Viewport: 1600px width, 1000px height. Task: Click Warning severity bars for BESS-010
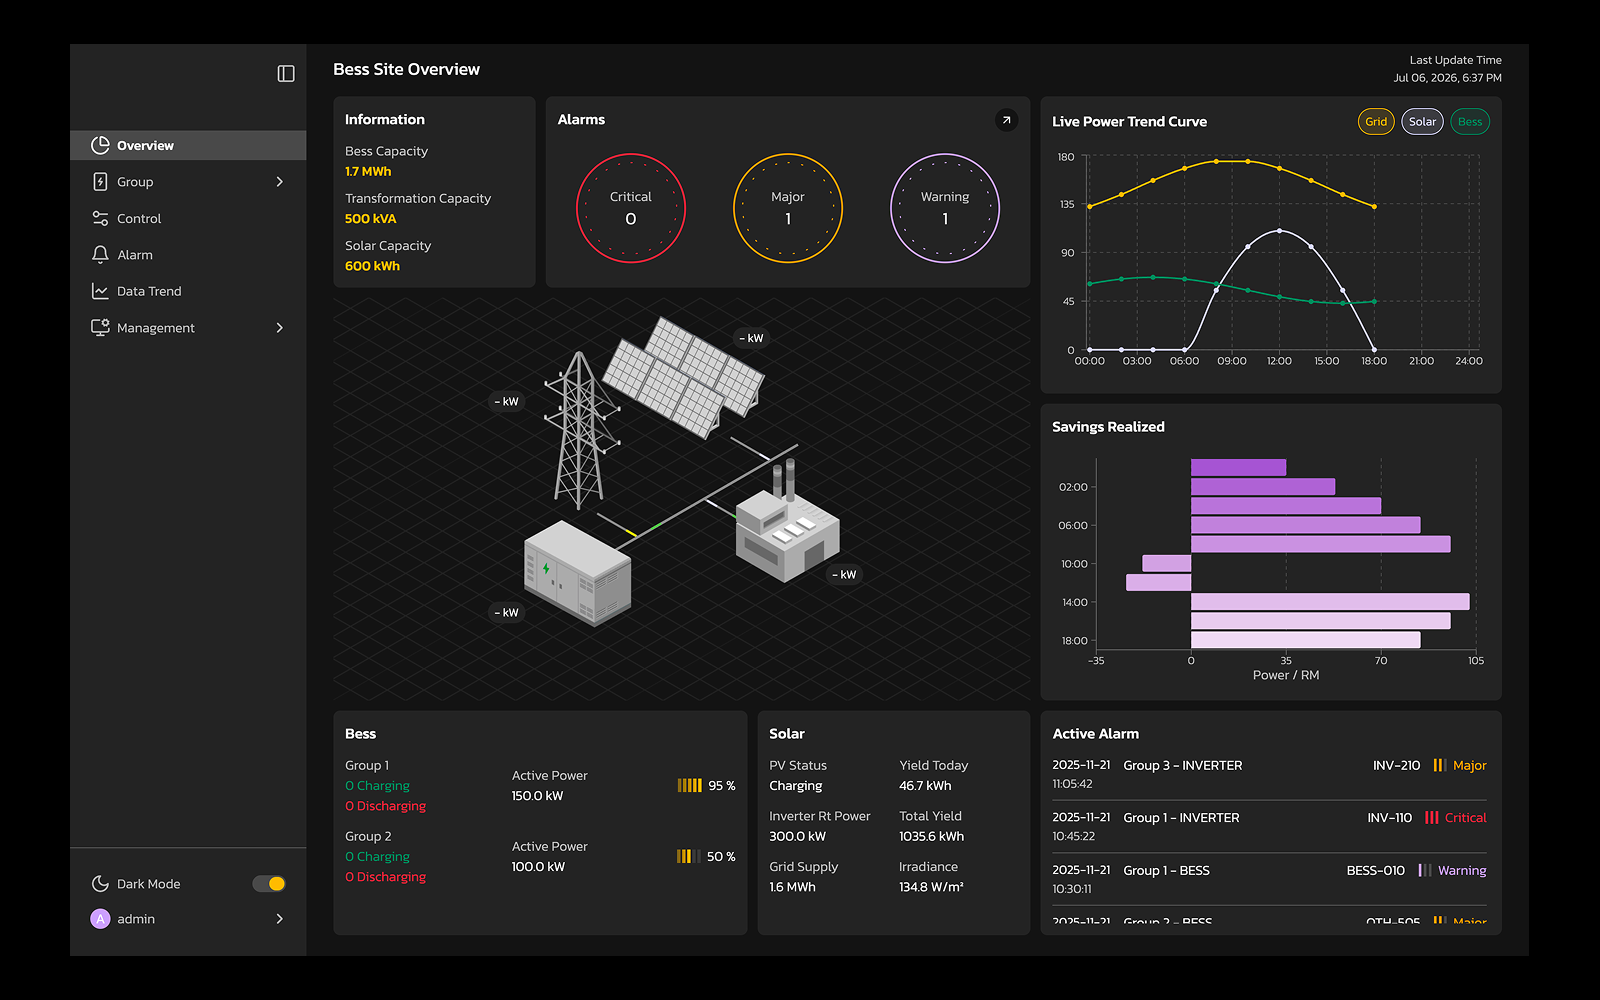coord(1425,871)
